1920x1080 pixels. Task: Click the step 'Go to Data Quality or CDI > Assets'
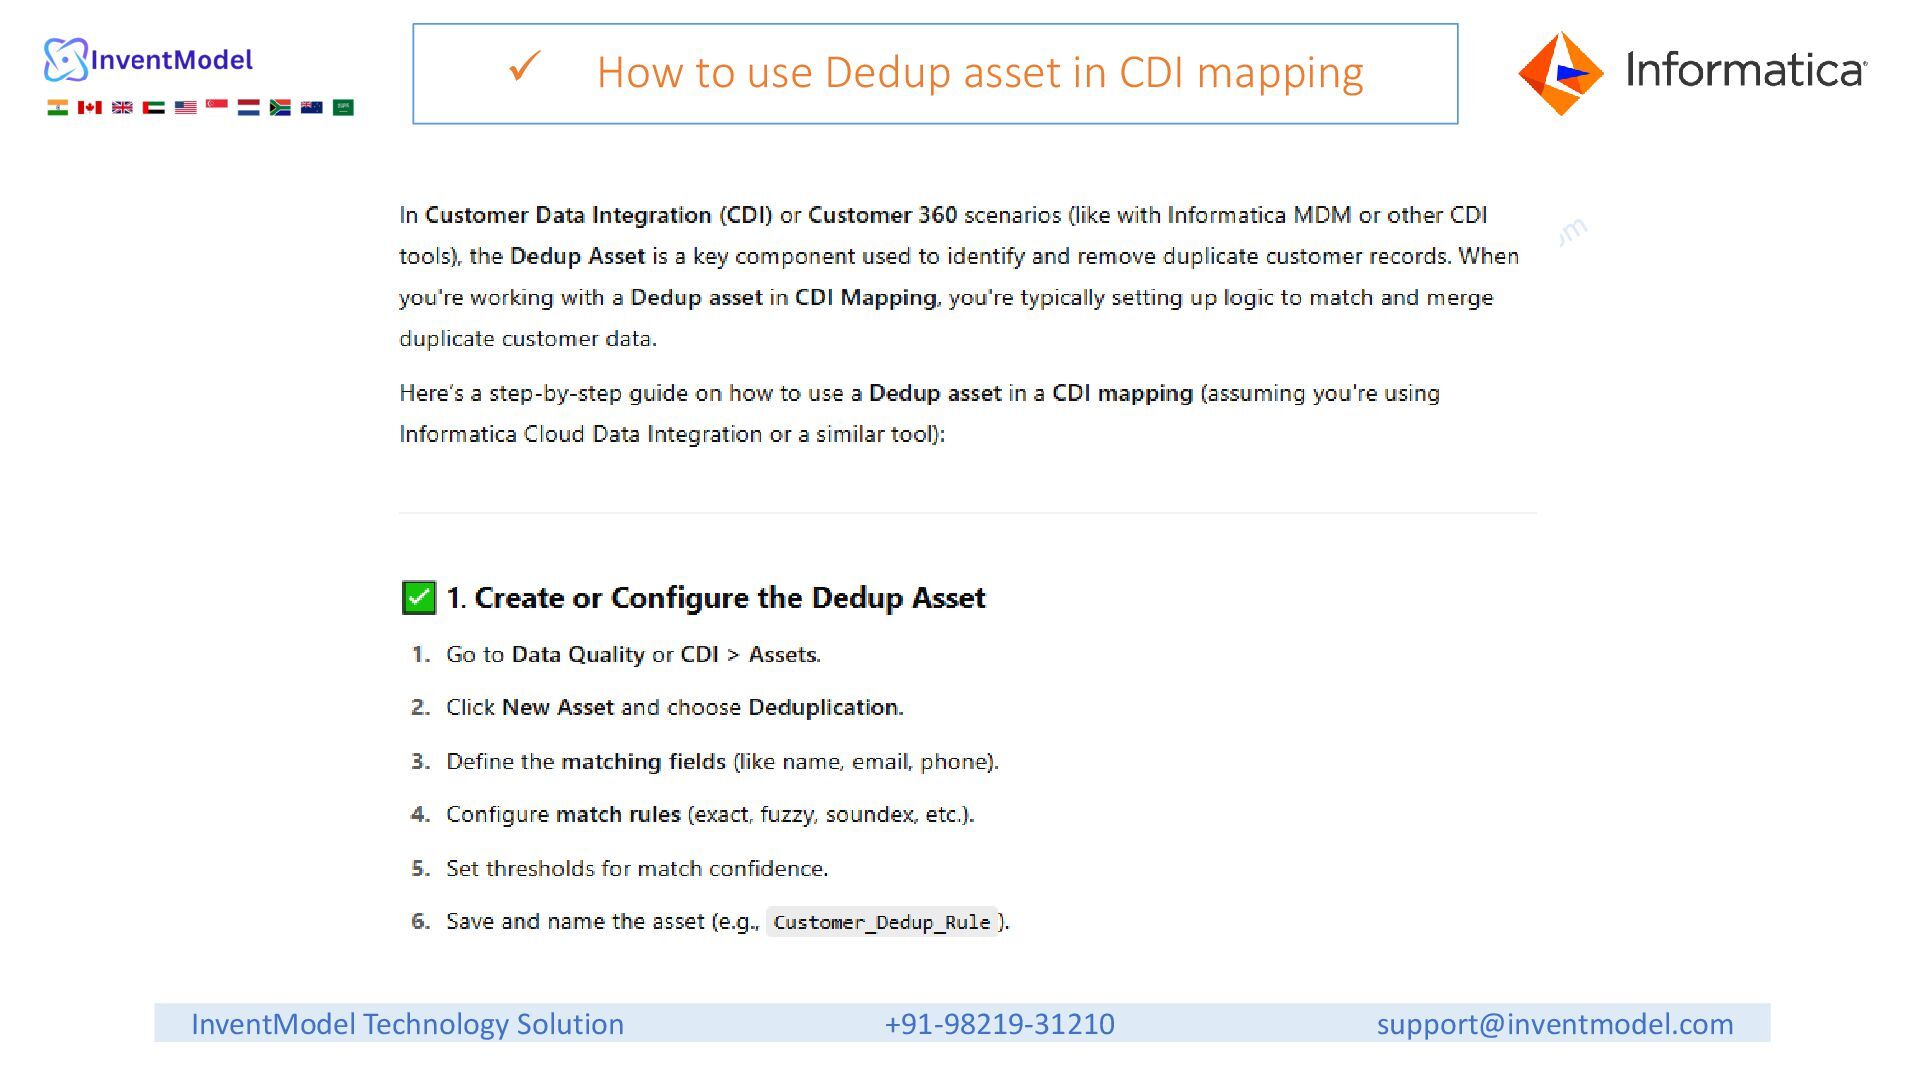[x=633, y=654]
